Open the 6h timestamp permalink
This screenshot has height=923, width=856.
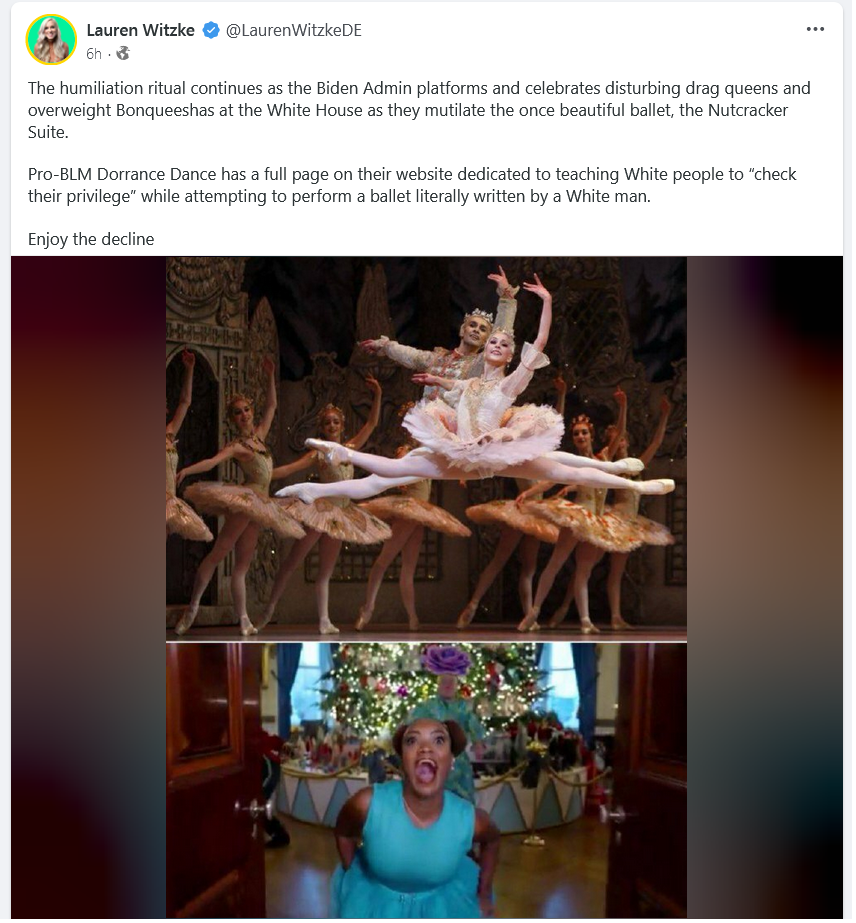94,54
